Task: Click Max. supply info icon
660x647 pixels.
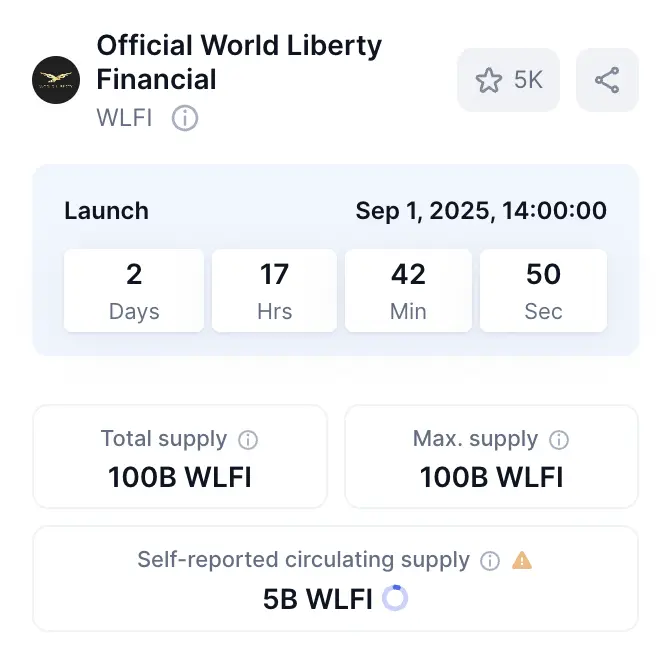Action: (x=559, y=440)
